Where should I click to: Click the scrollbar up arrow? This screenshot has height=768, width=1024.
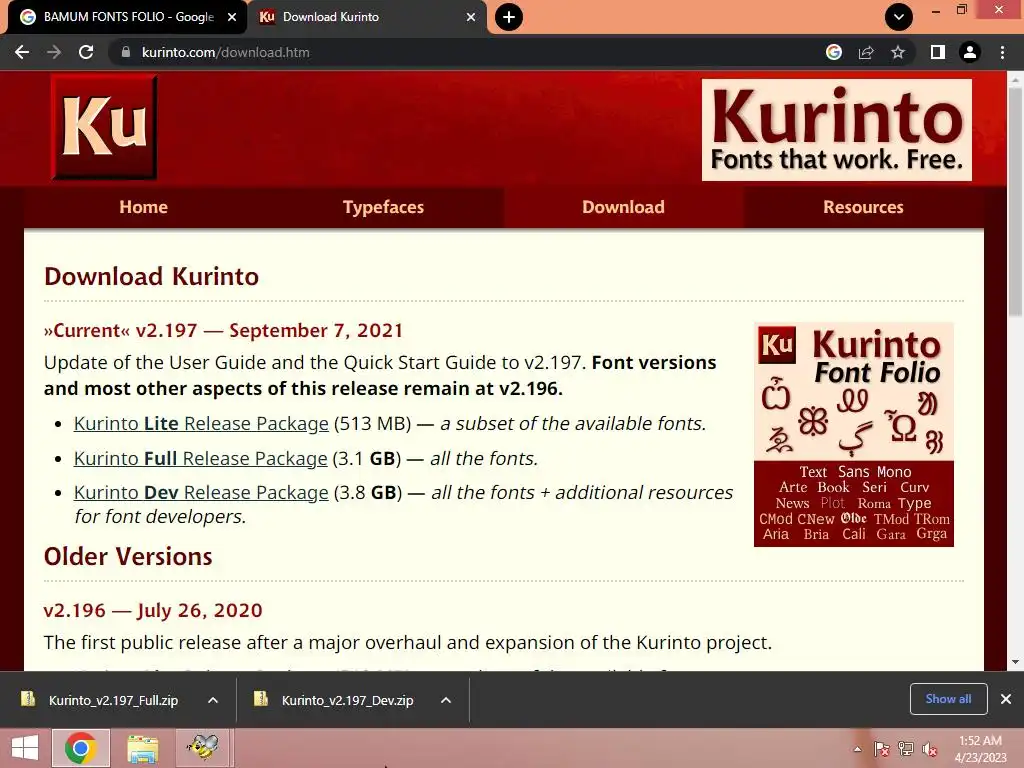point(1015,79)
